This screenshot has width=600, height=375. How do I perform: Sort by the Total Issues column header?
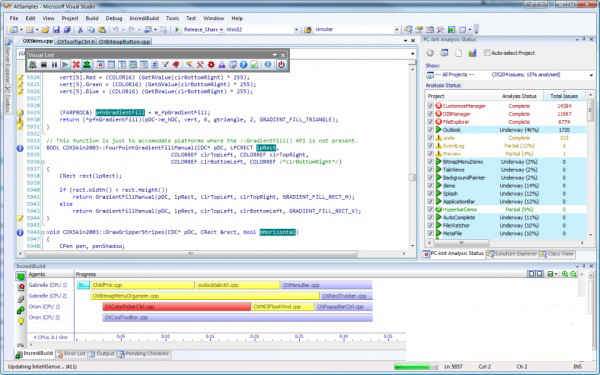tap(564, 96)
